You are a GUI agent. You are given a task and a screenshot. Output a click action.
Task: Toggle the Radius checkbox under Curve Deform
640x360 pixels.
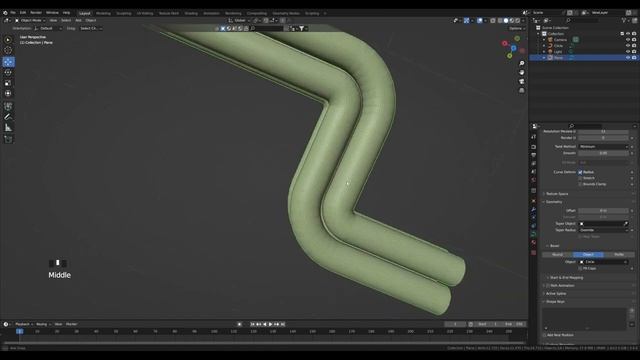(580, 172)
